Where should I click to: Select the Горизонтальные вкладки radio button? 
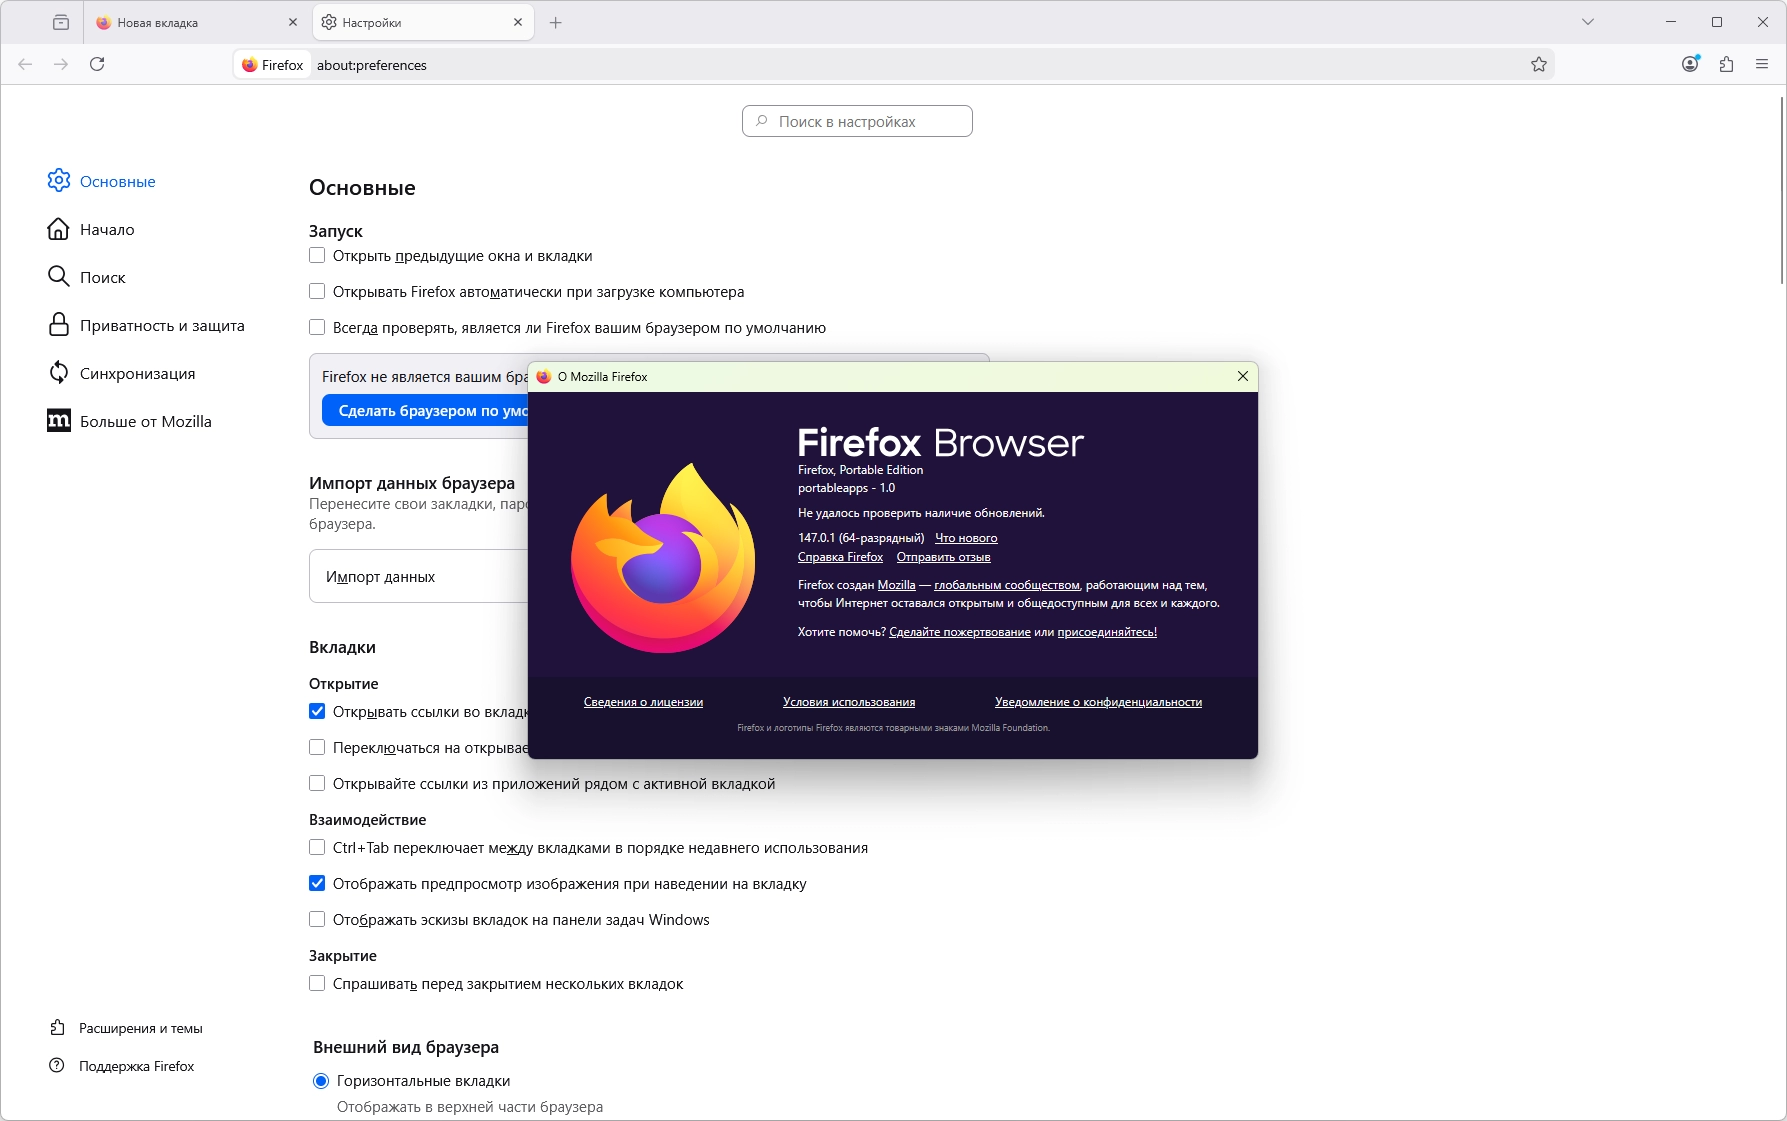click(321, 1080)
